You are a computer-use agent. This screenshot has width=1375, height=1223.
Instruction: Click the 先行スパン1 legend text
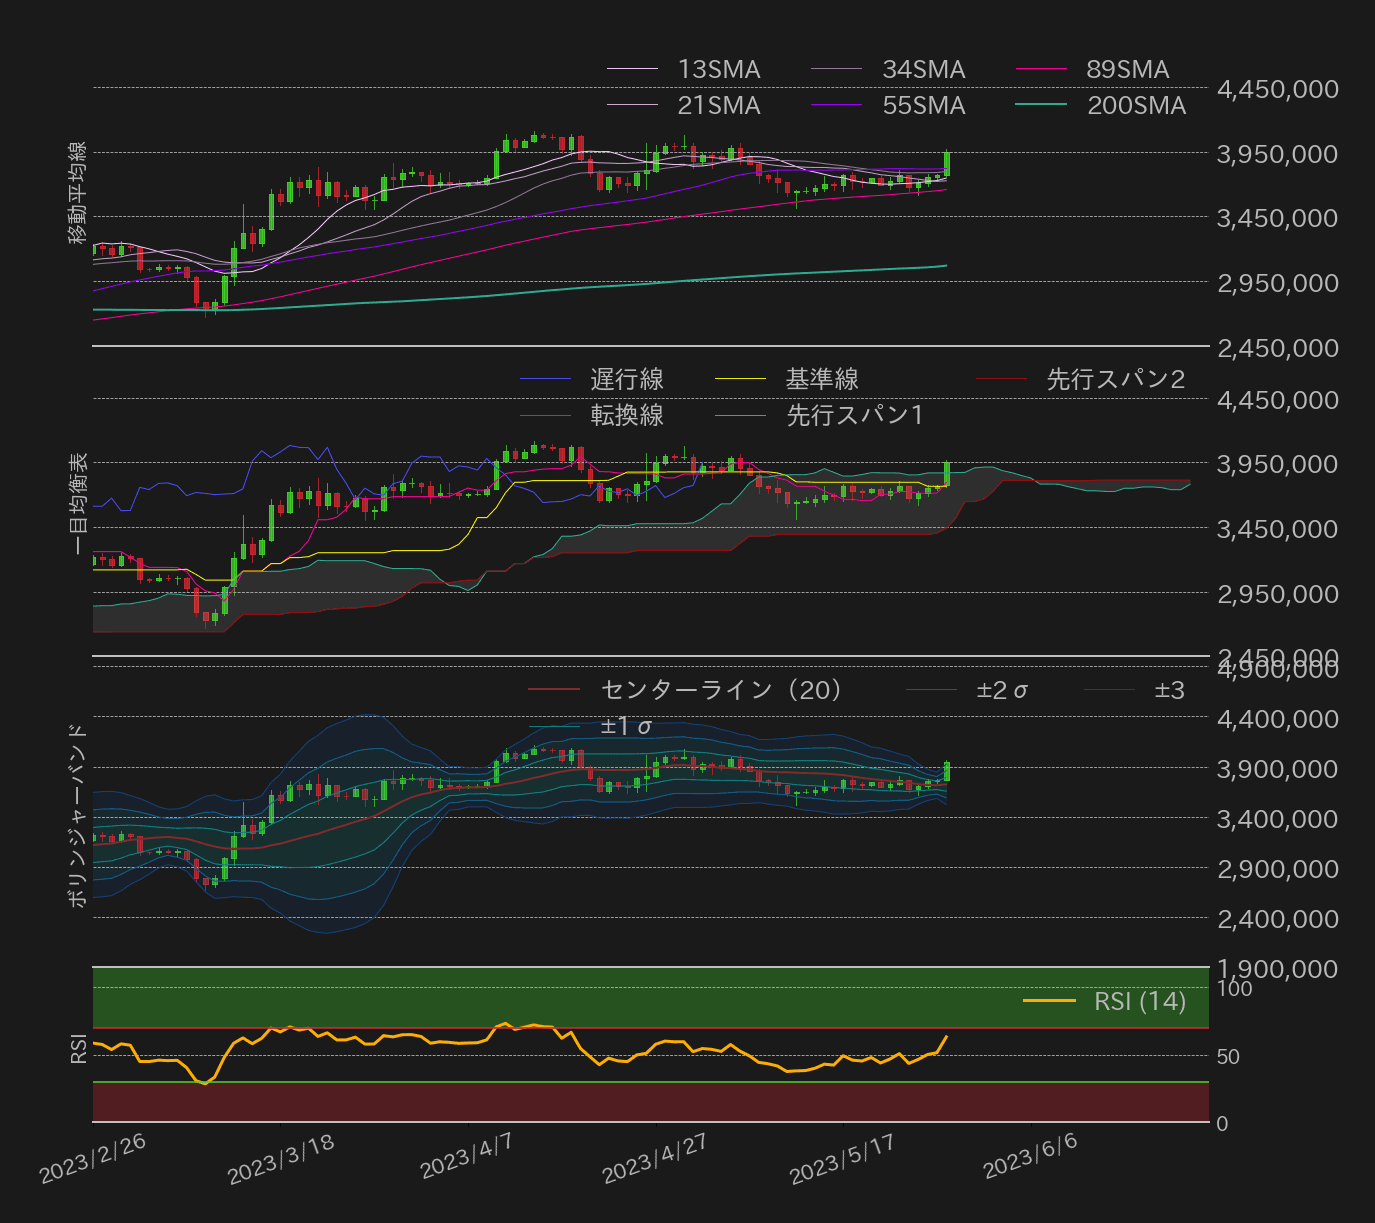pos(856,414)
